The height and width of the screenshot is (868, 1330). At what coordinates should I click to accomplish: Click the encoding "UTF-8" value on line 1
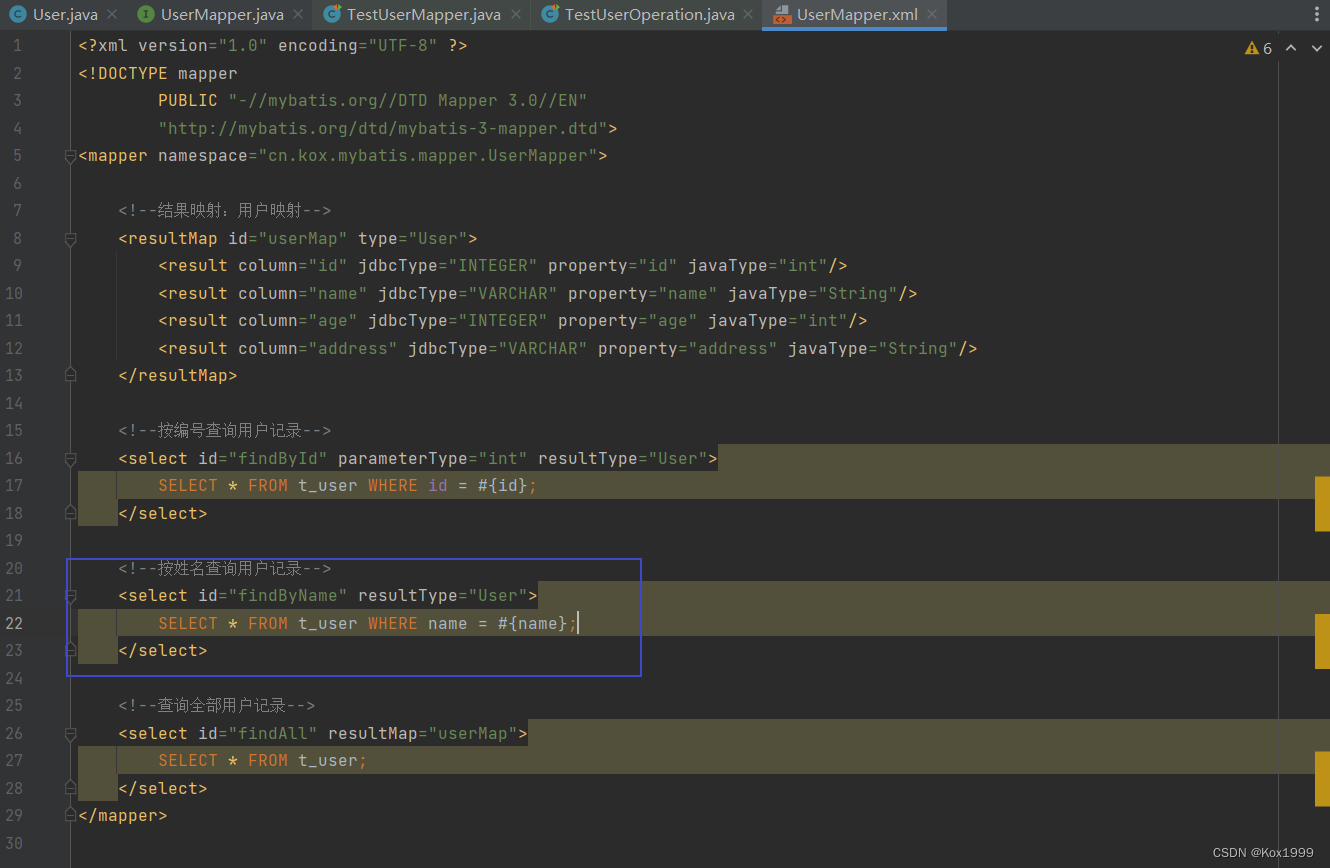(x=403, y=46)
